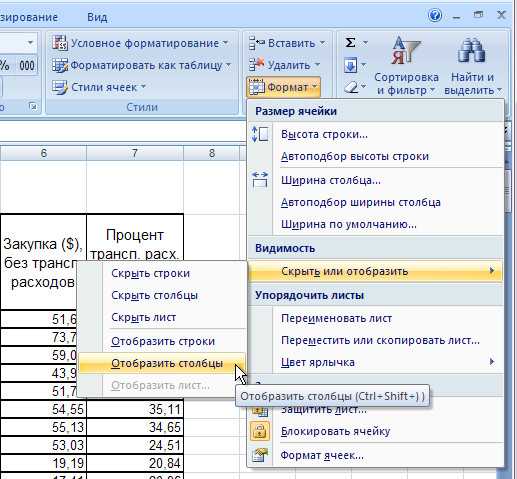Select Скрыть лист in submenu
The image size is (517, 479).
(x=162, y=317)
